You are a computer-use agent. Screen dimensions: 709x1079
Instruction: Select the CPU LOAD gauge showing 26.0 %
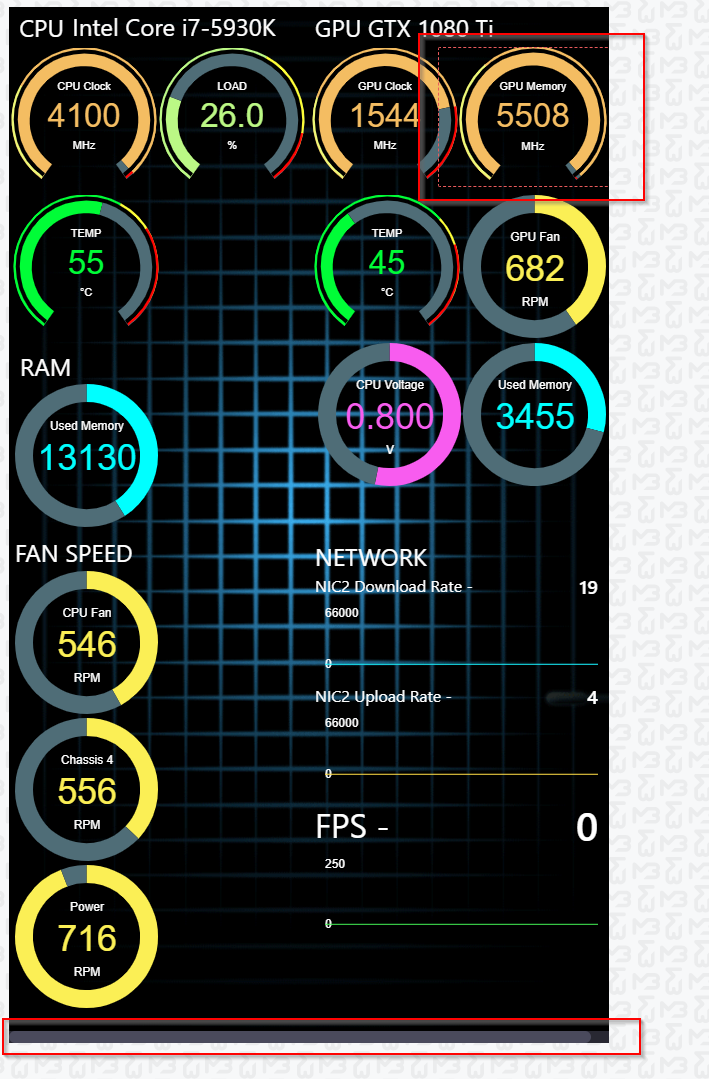click(232, 116)
